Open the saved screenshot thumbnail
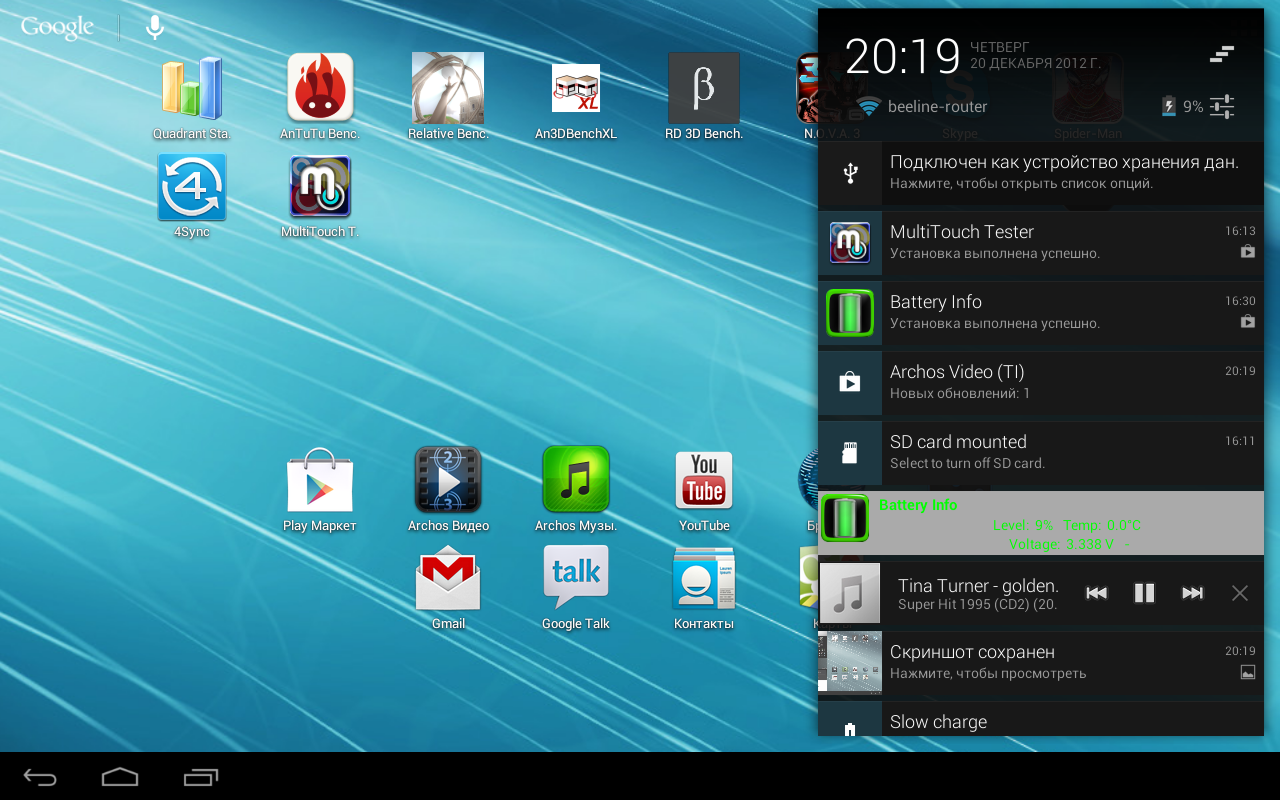This screenshot has width=1280, height=800. pos(850,662)
